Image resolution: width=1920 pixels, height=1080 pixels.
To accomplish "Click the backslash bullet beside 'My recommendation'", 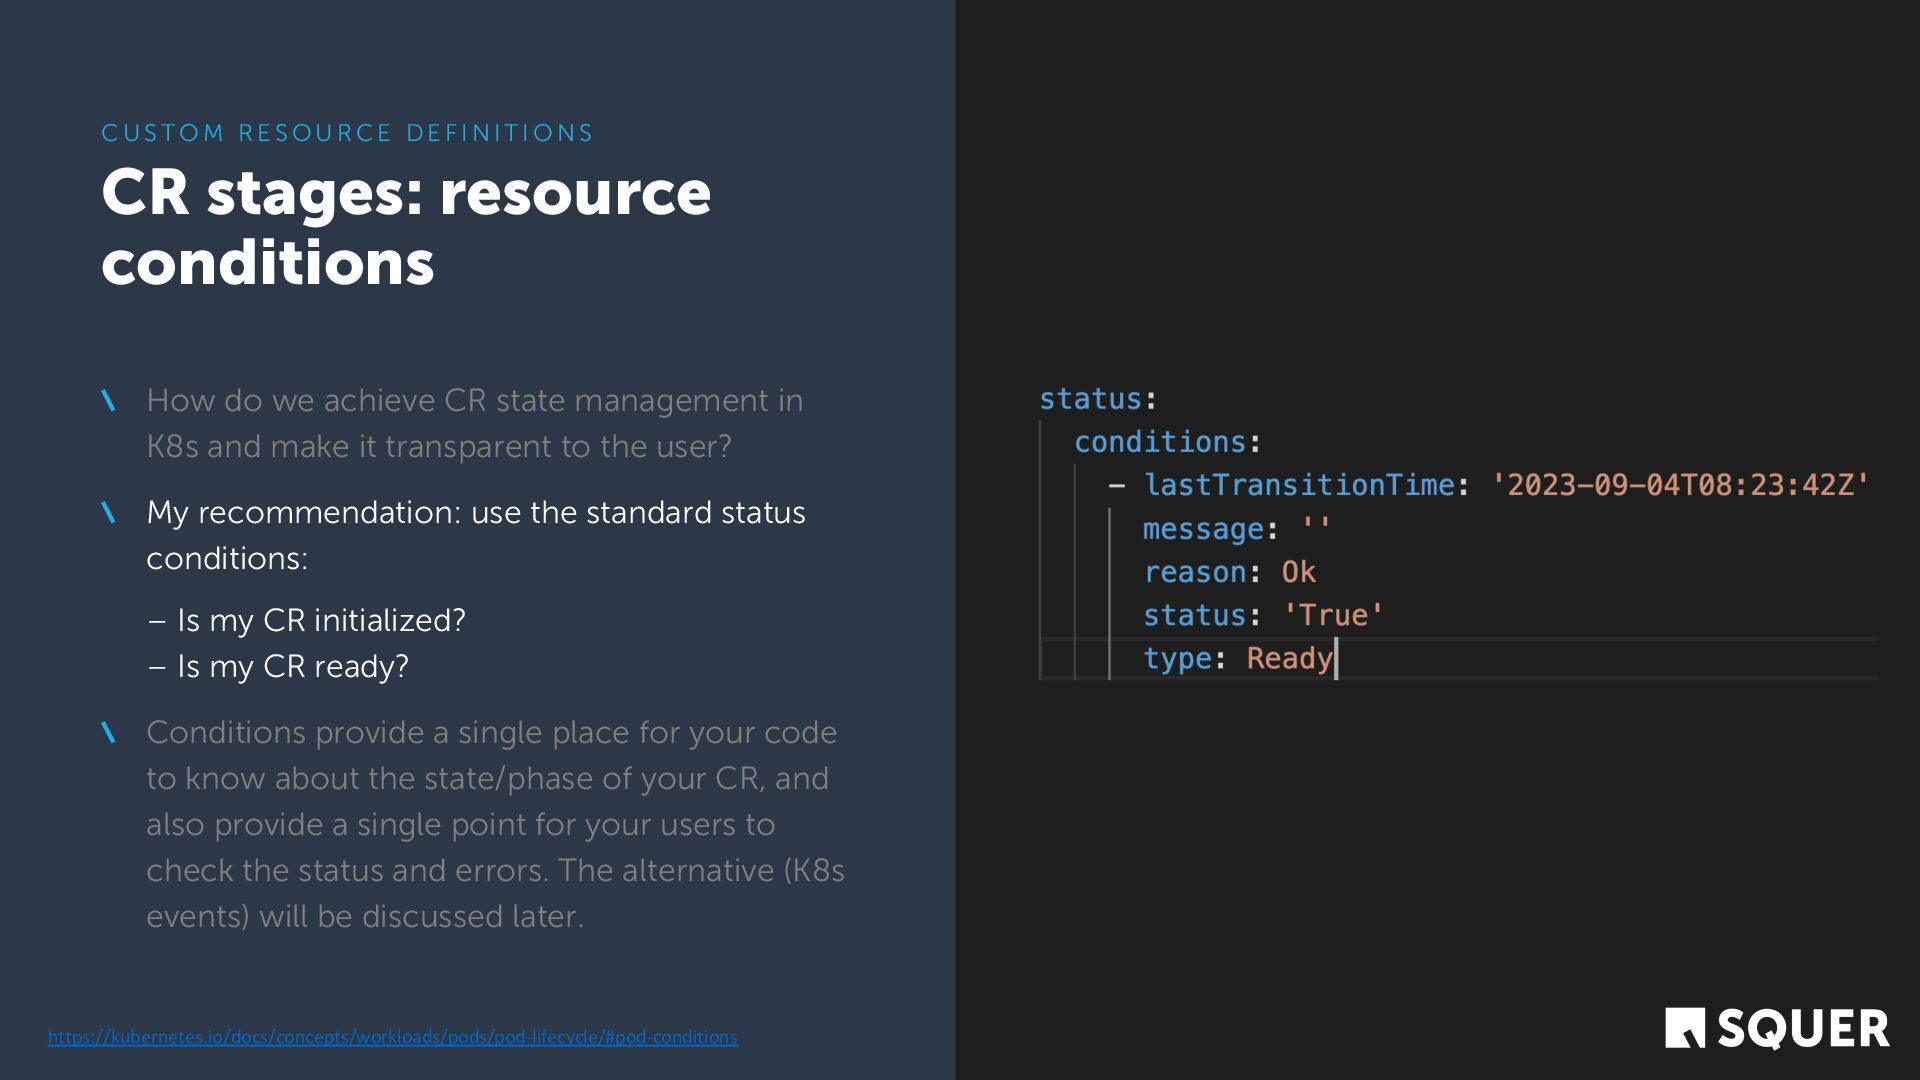I will (x=109, y=513).
